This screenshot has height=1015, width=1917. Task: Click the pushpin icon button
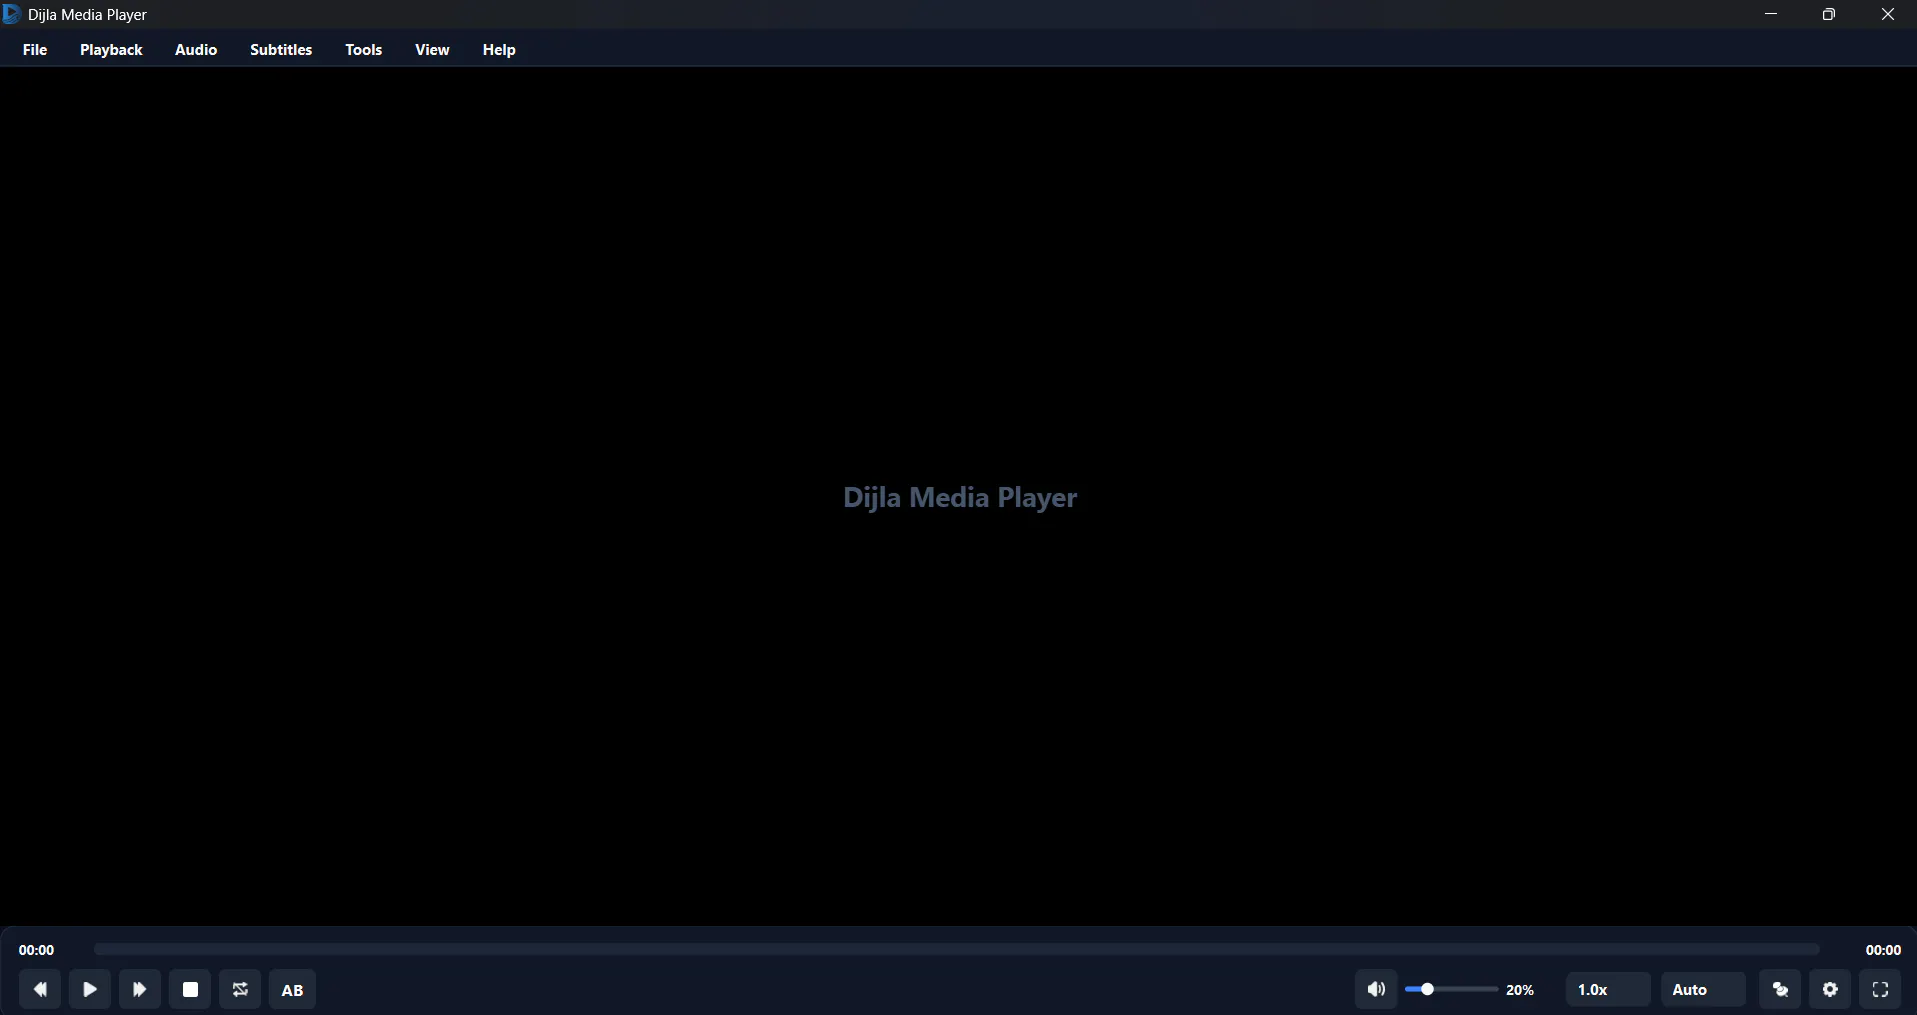[1781, 990]
